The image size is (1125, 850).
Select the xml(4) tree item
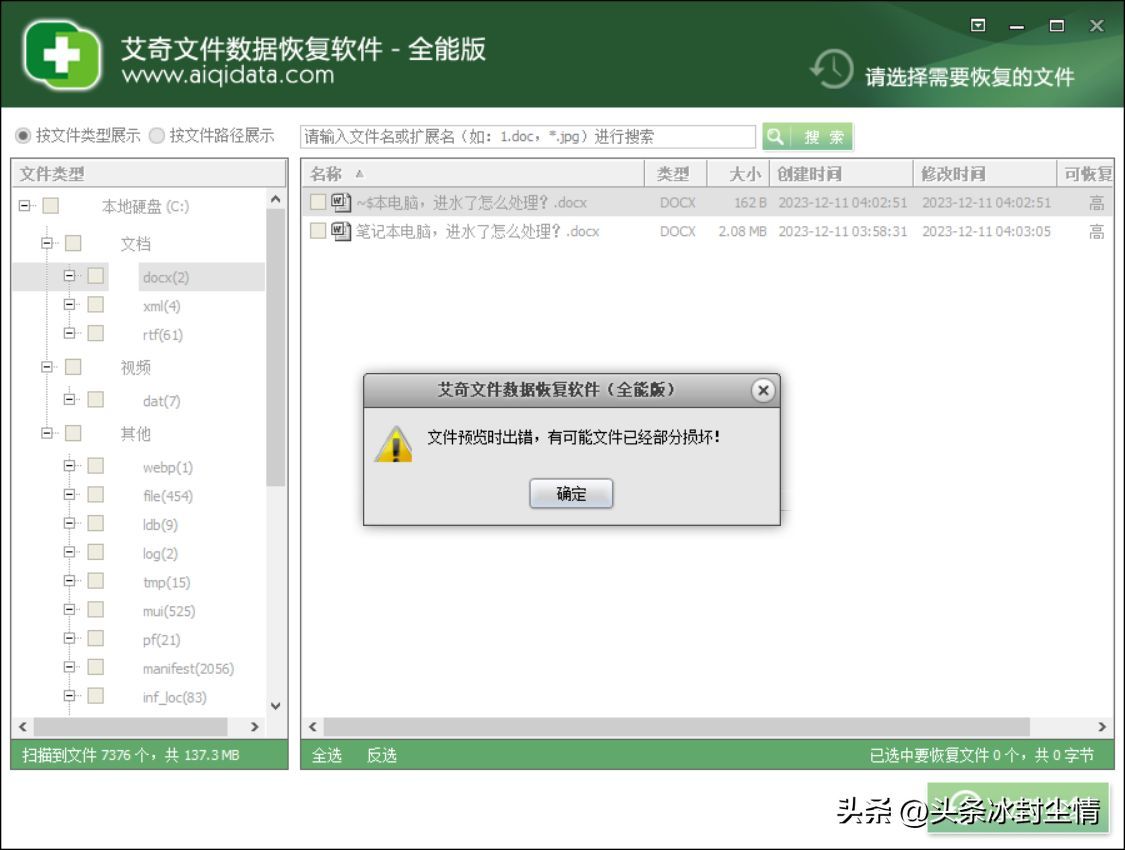coord(161,306)
